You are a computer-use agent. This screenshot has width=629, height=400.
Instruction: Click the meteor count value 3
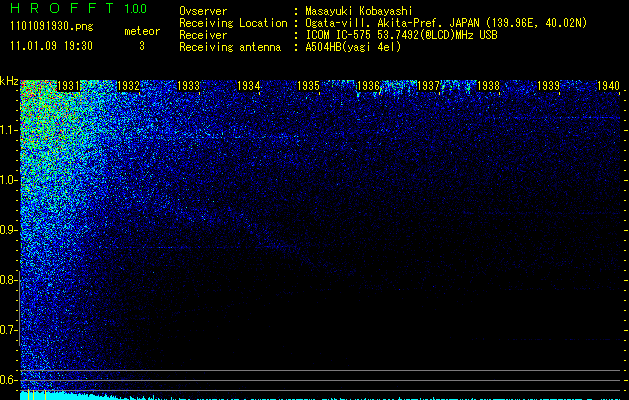142,46
